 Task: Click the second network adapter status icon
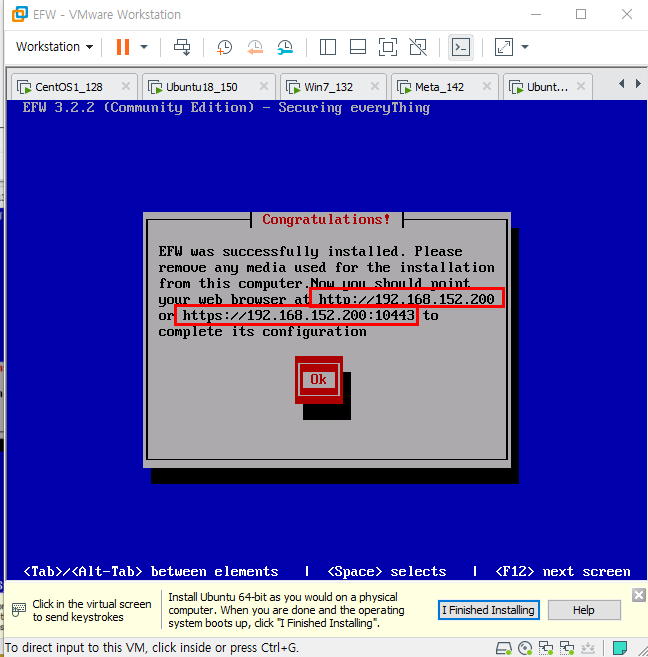(x=567, y=648)
